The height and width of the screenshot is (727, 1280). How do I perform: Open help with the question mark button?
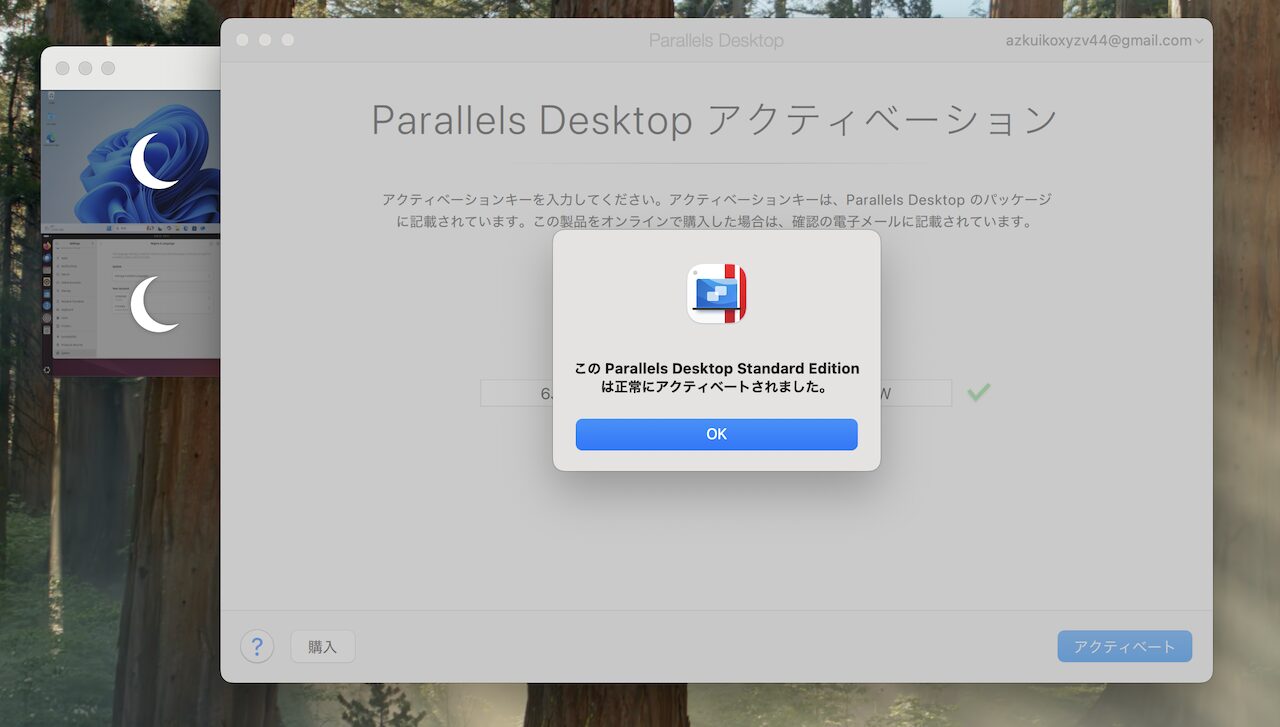(257, 646)
